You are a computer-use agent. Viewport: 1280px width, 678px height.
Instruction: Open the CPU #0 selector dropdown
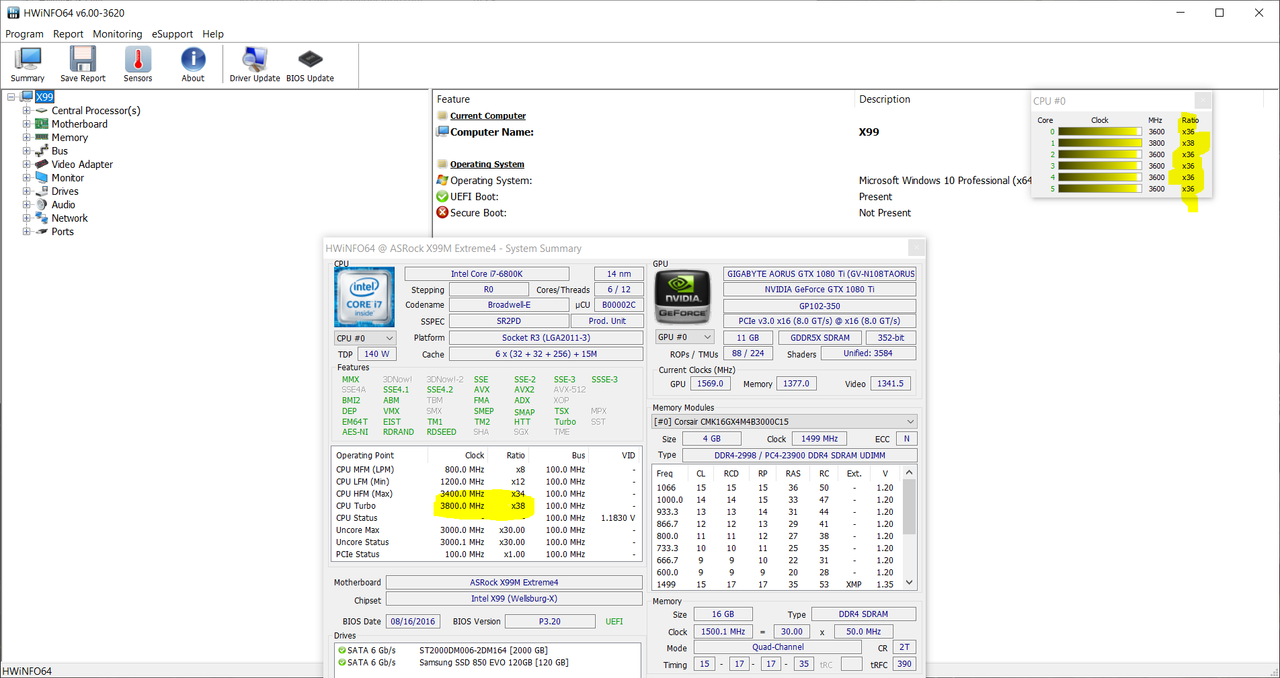point(364,338)
